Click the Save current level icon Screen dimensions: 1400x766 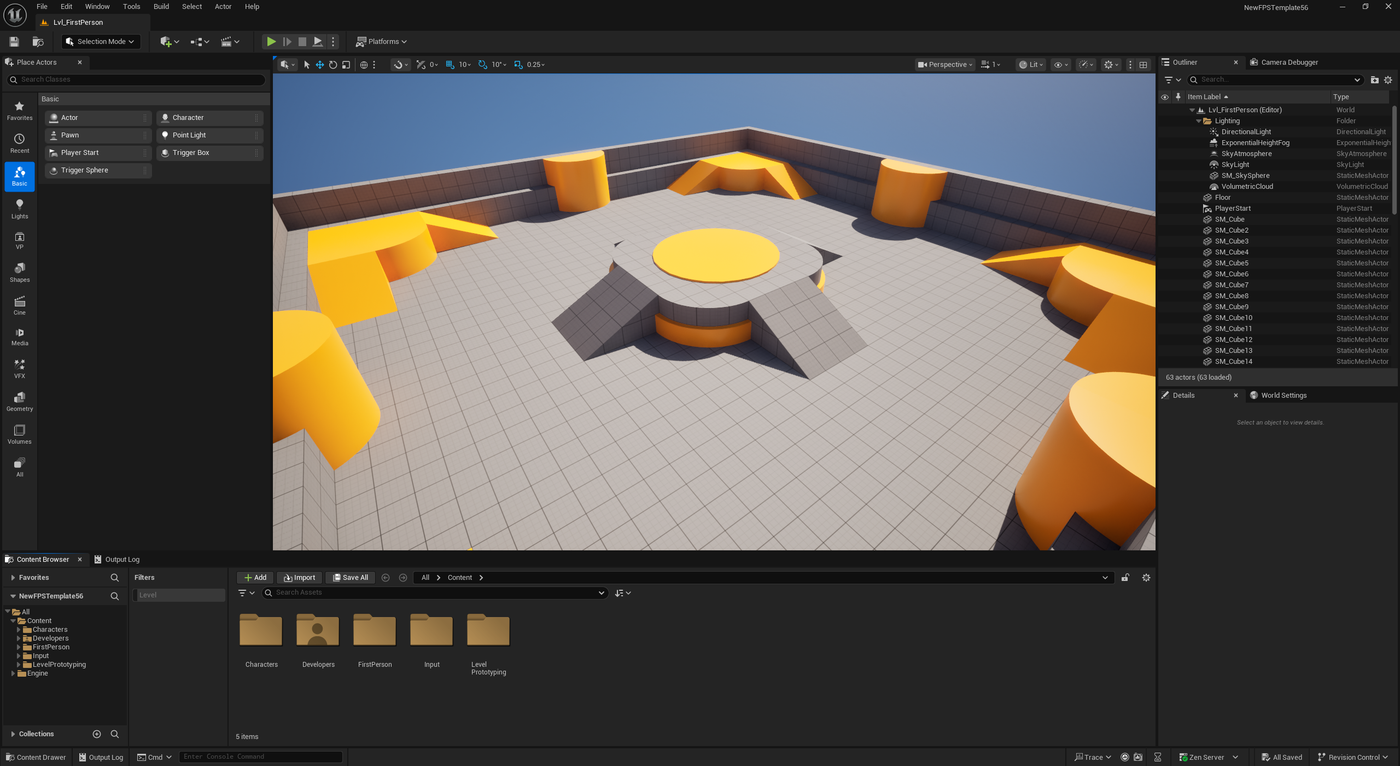point(14,42)
